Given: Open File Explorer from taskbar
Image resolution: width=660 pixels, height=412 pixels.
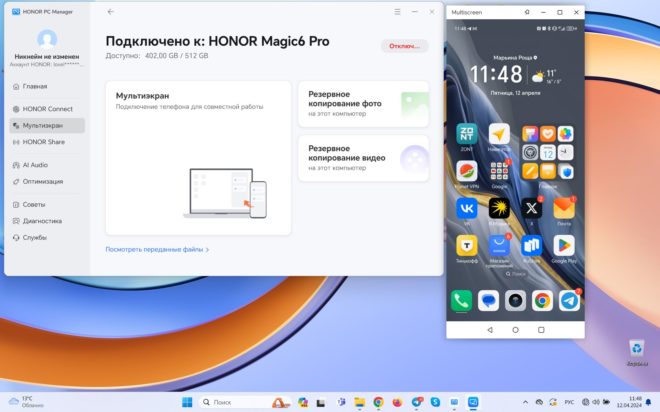Looking at the screenshot, I should click(x=359, y=402).
